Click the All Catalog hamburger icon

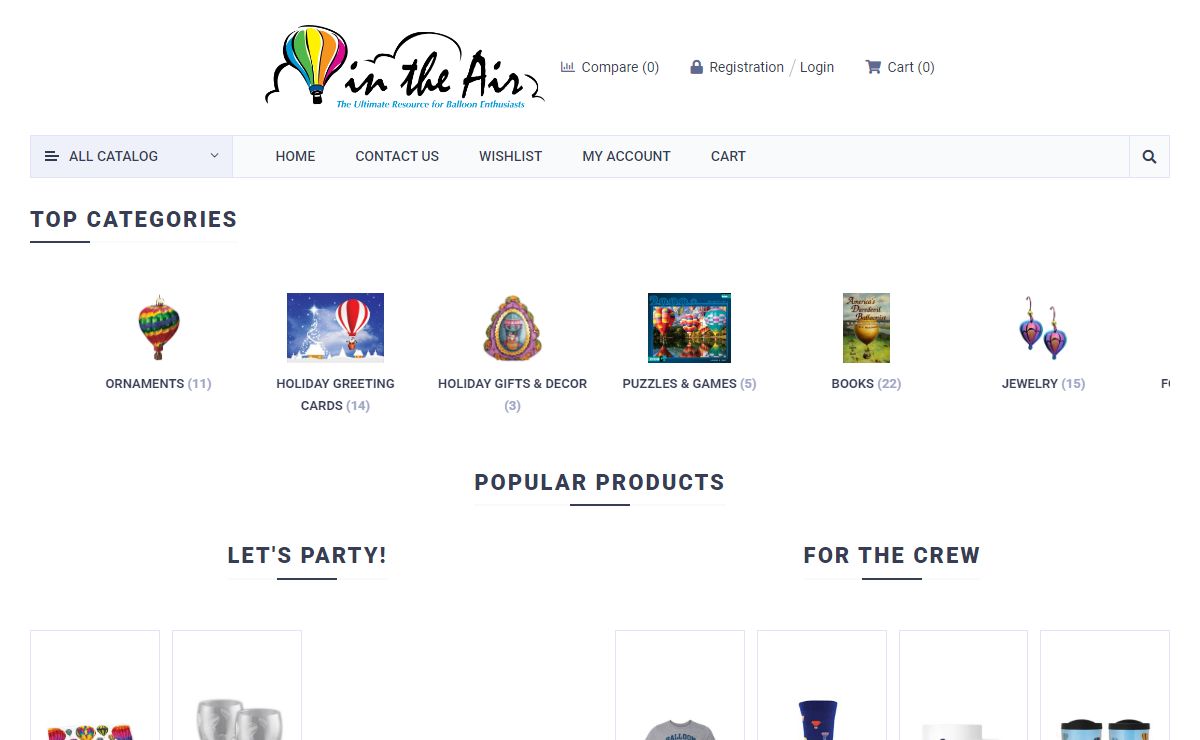[52, 156]
